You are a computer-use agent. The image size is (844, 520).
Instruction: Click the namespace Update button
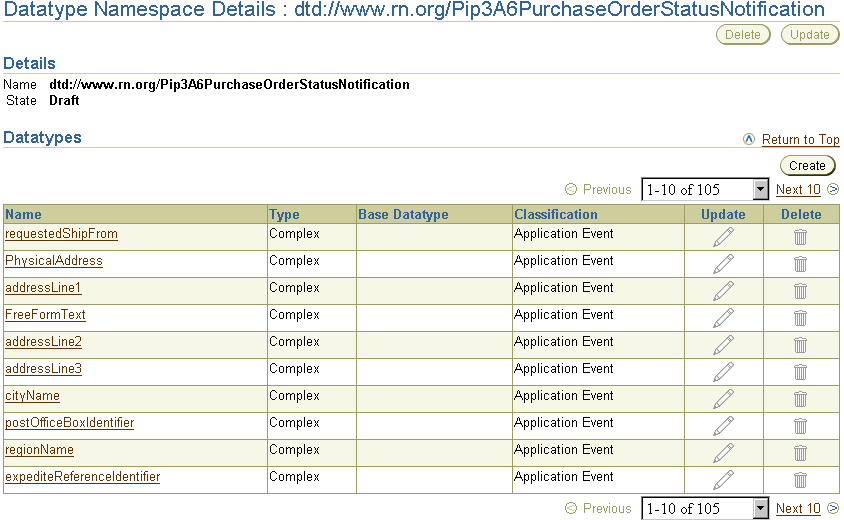(x=810, y=35)
